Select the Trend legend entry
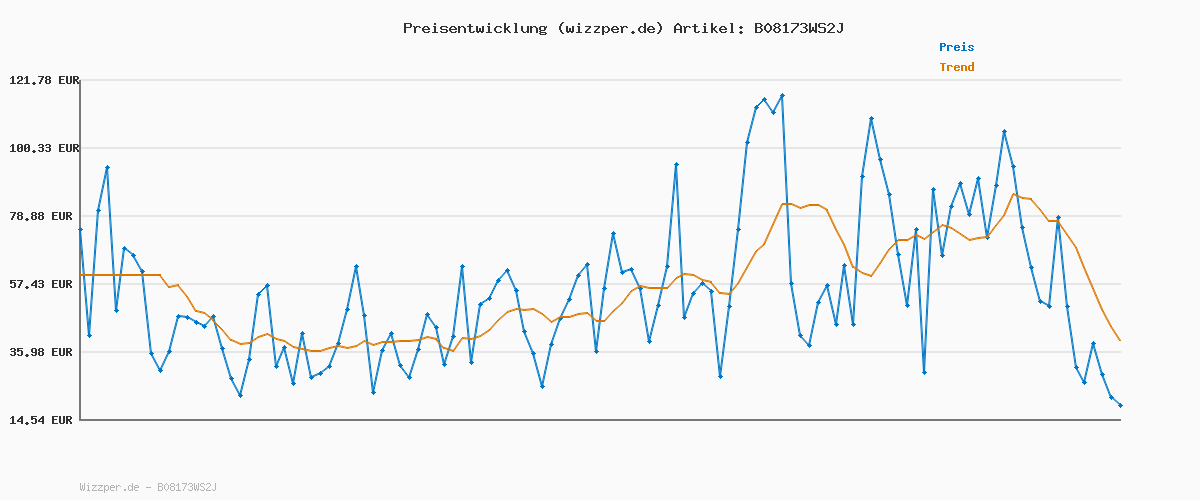 (956, 67)
